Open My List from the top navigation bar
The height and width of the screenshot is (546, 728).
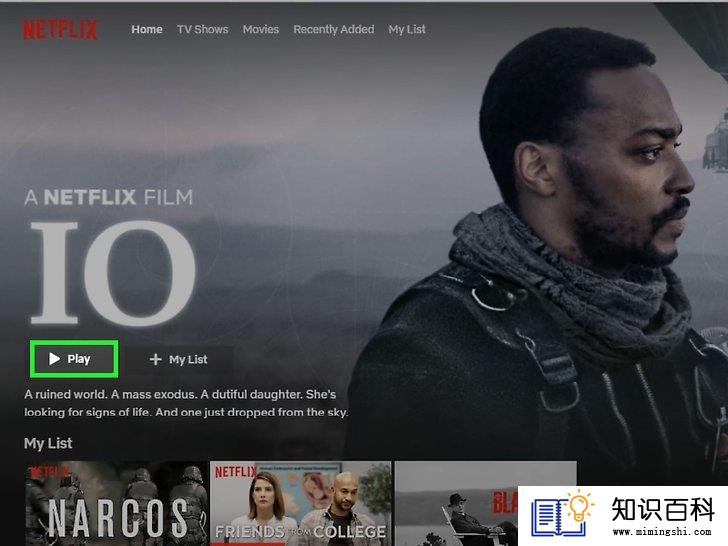click(407, 29)
